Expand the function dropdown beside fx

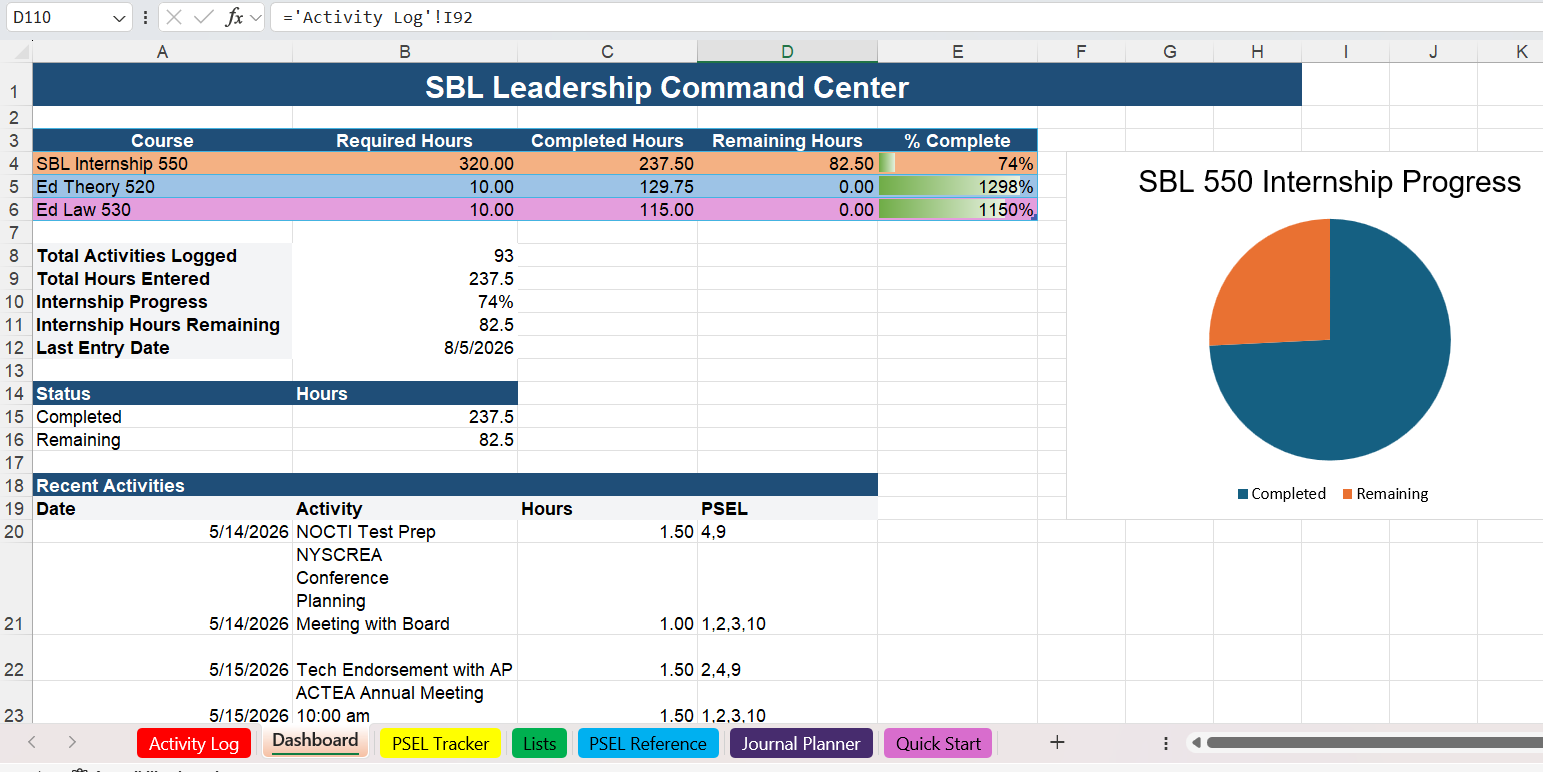pyautogui.click(x=255, y=17)
